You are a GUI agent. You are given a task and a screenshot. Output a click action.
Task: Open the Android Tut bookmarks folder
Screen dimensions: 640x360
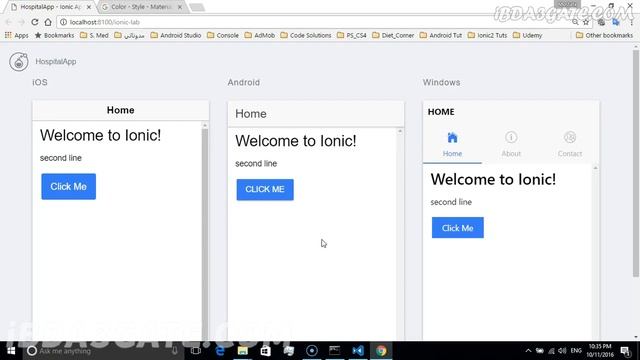coord(441,36)
